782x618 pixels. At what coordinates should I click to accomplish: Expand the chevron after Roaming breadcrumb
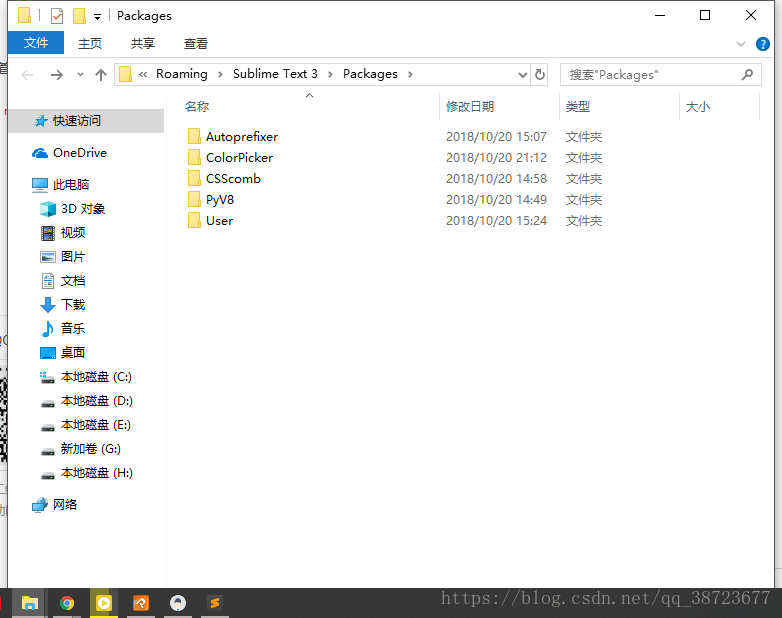coord(220,74)
